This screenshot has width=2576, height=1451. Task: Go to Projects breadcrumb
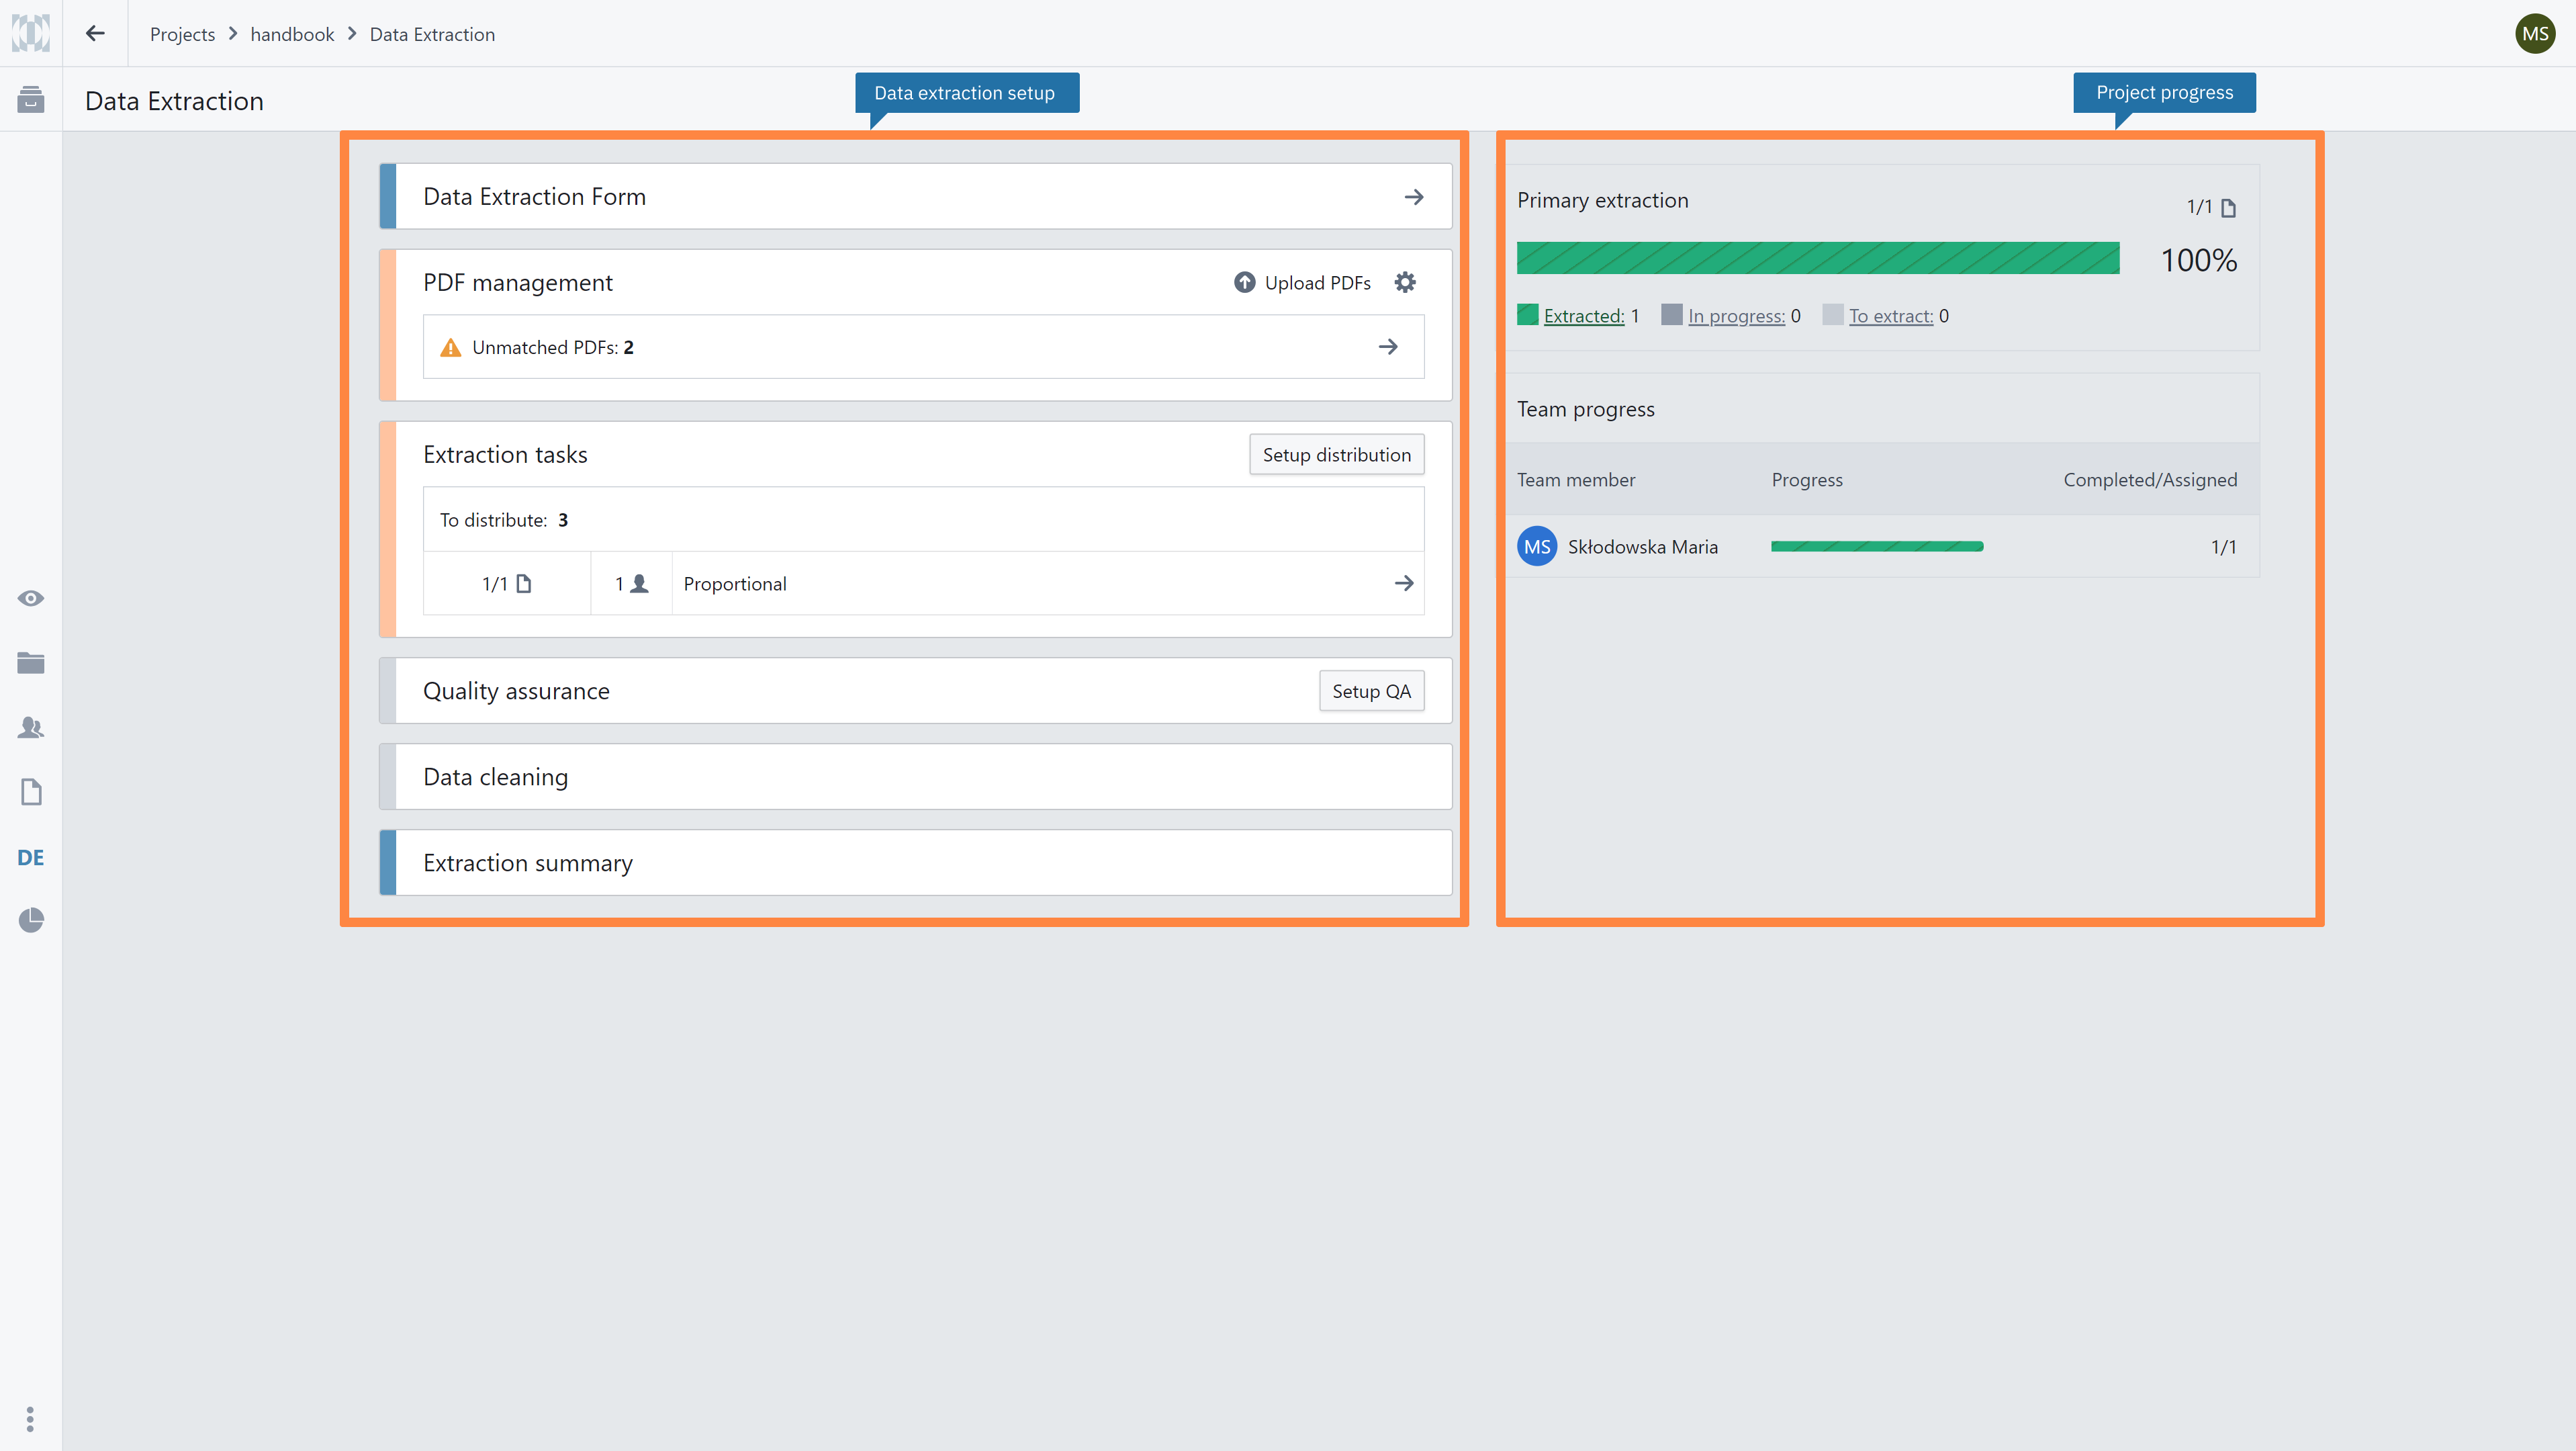[x=182, y=34]
